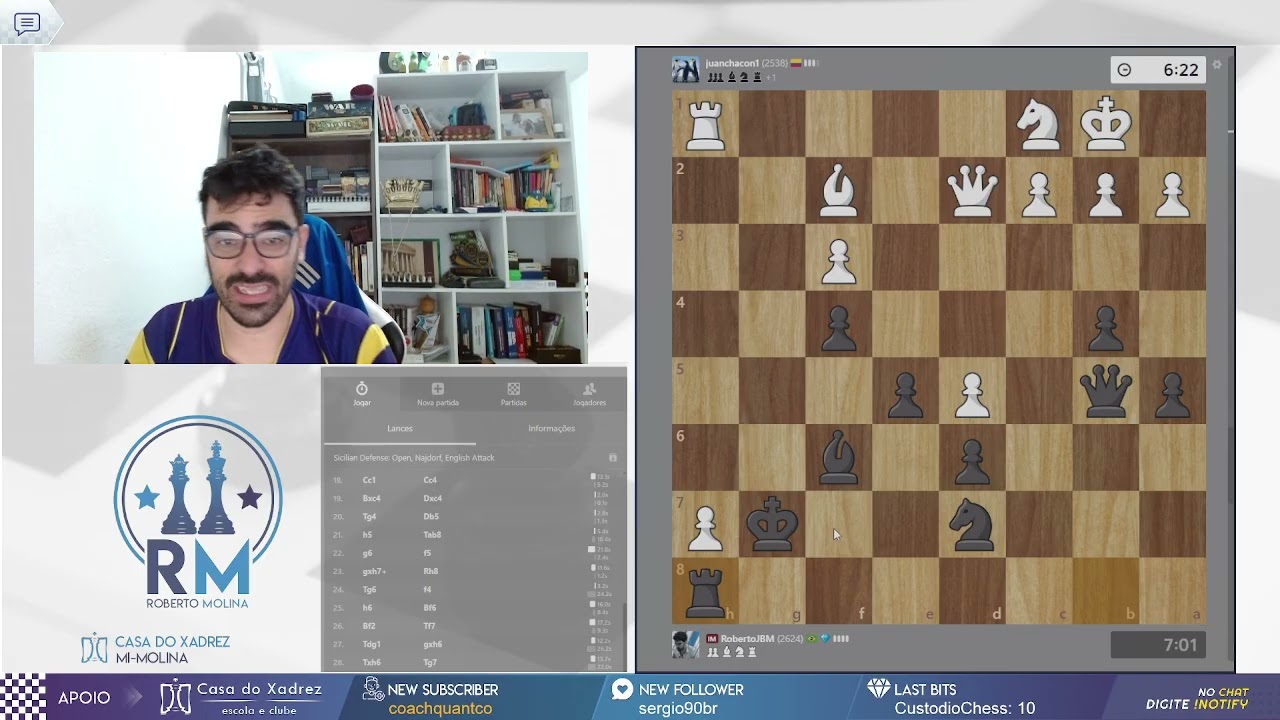Viewport: 1280px width, 720px height.
Task: Jump to move 28. Txh6
Action: tap(371, 663)
